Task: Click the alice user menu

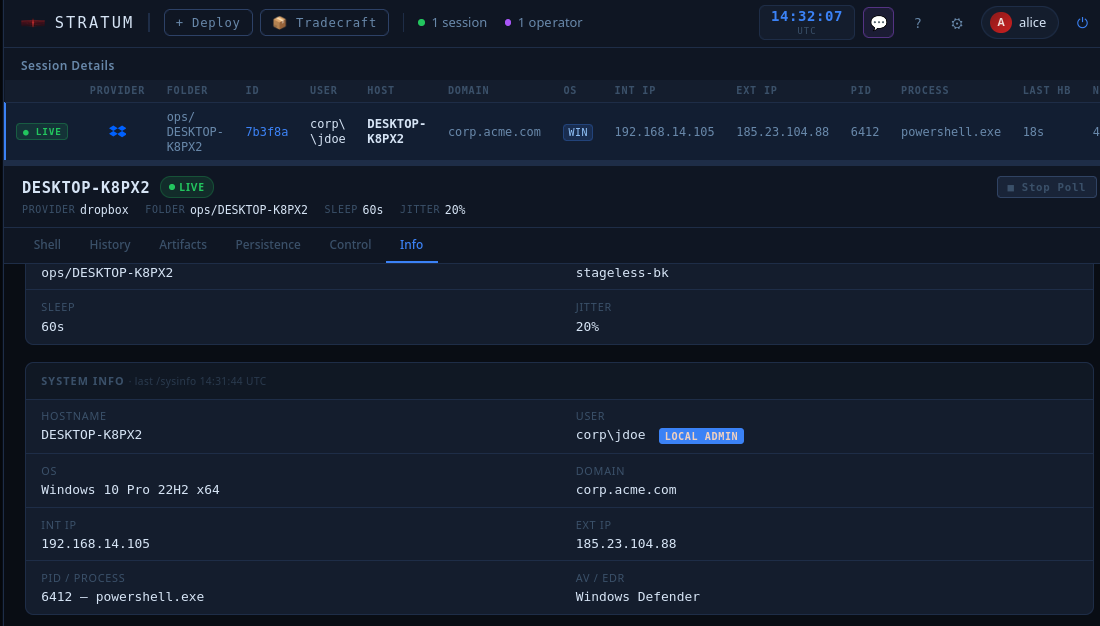Action: (x=1019, y=22)
